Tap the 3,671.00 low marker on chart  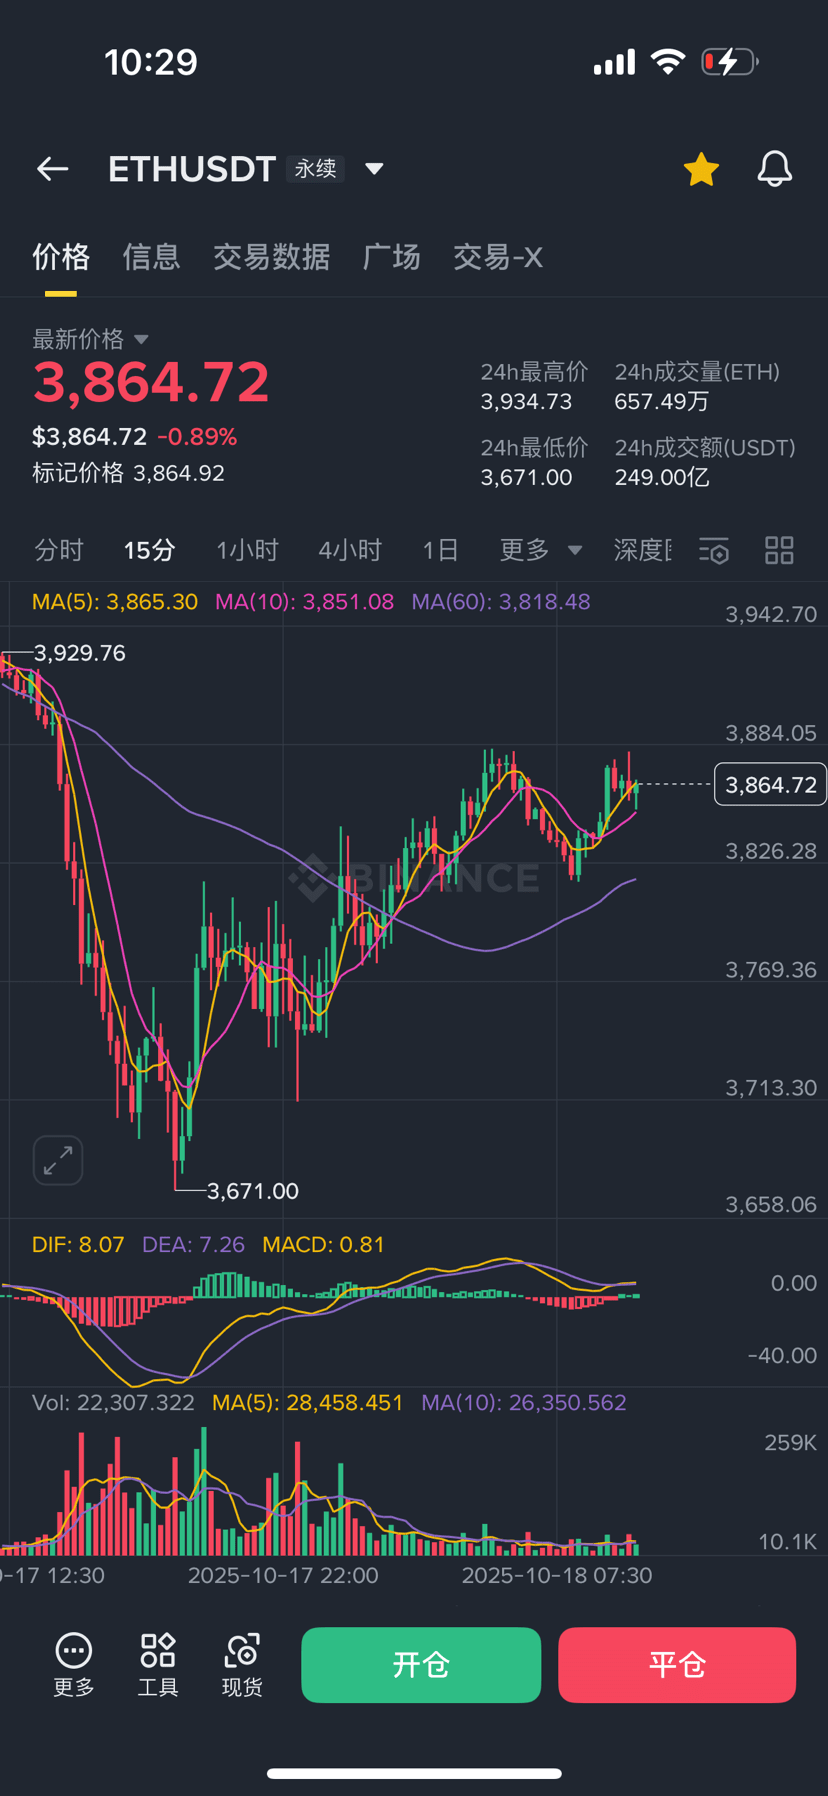tap(253, 1191)
